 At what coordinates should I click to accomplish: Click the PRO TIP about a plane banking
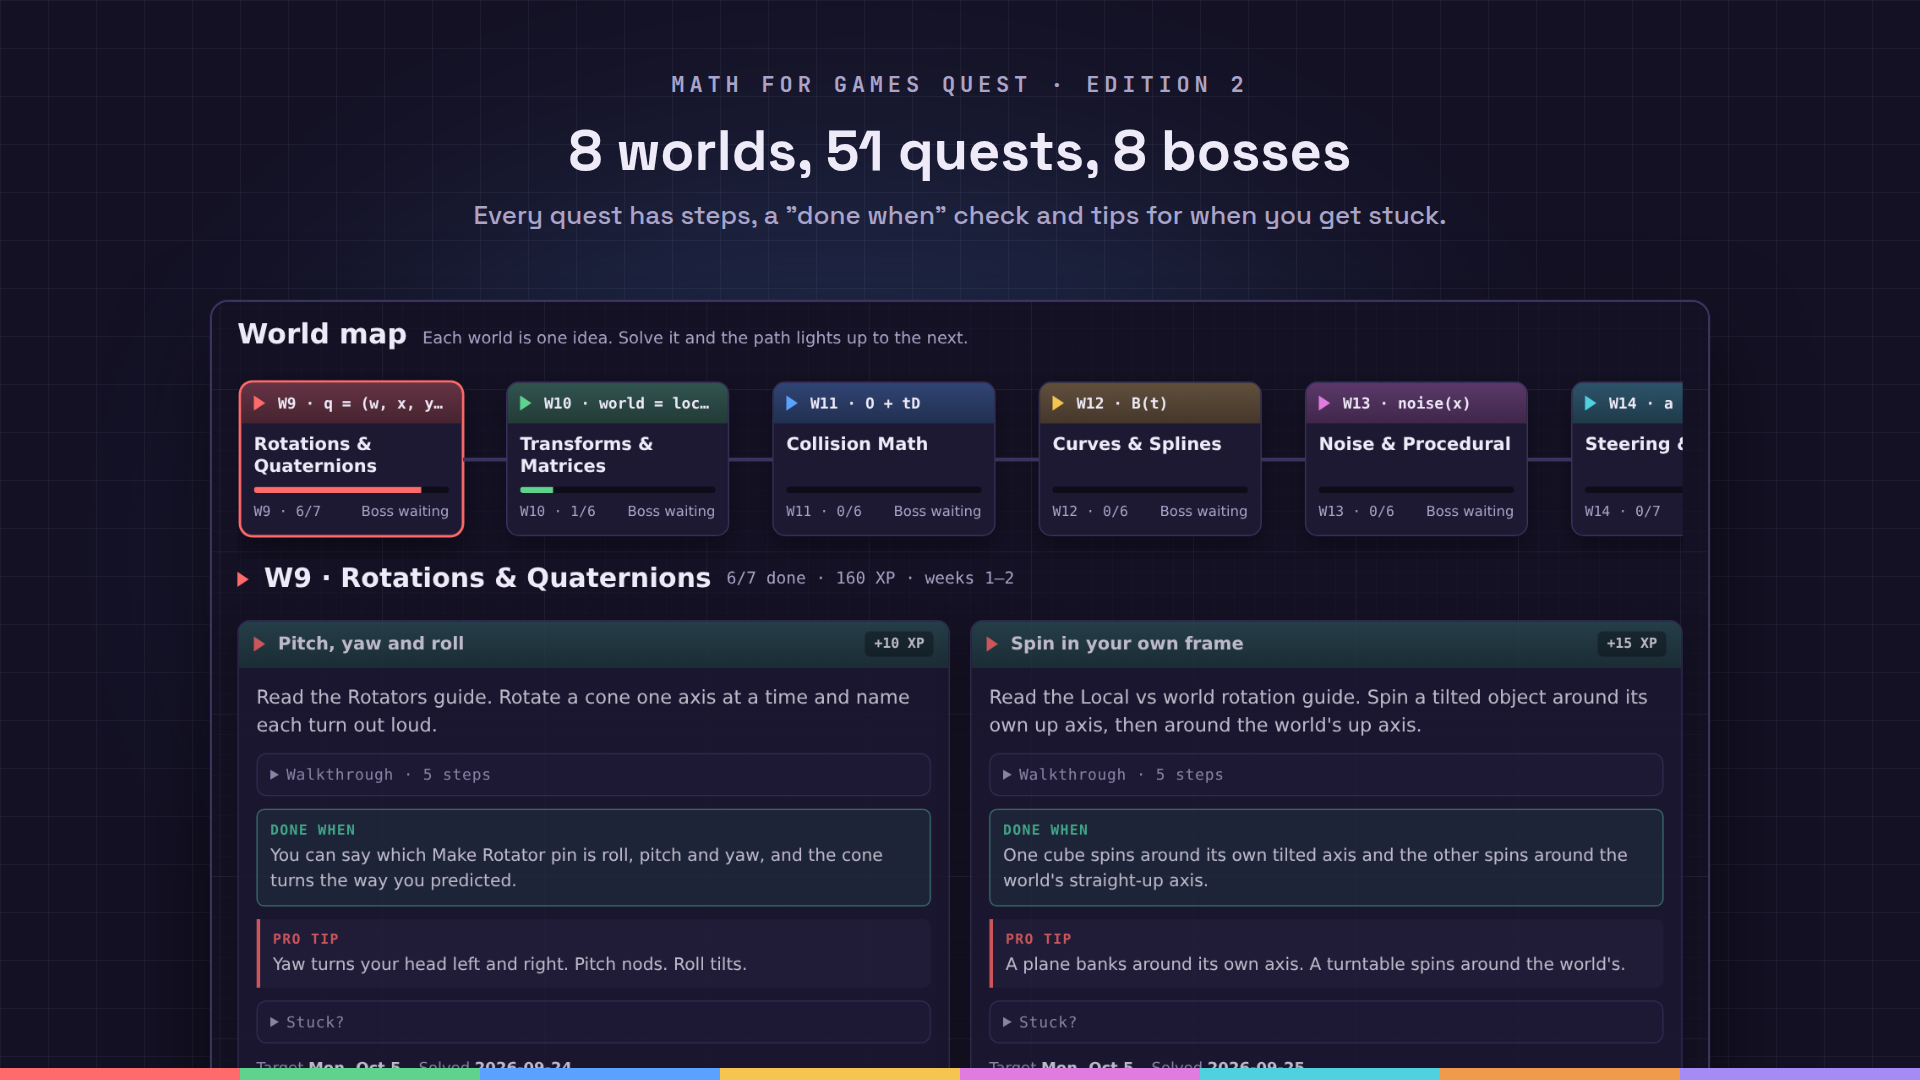pyautogui.click(x=1326, y=953)
